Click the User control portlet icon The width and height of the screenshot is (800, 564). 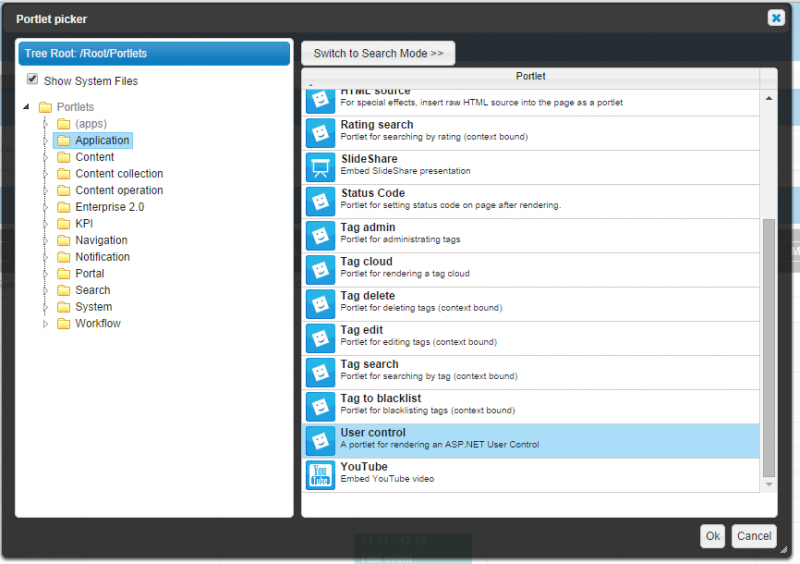(320, 441)
